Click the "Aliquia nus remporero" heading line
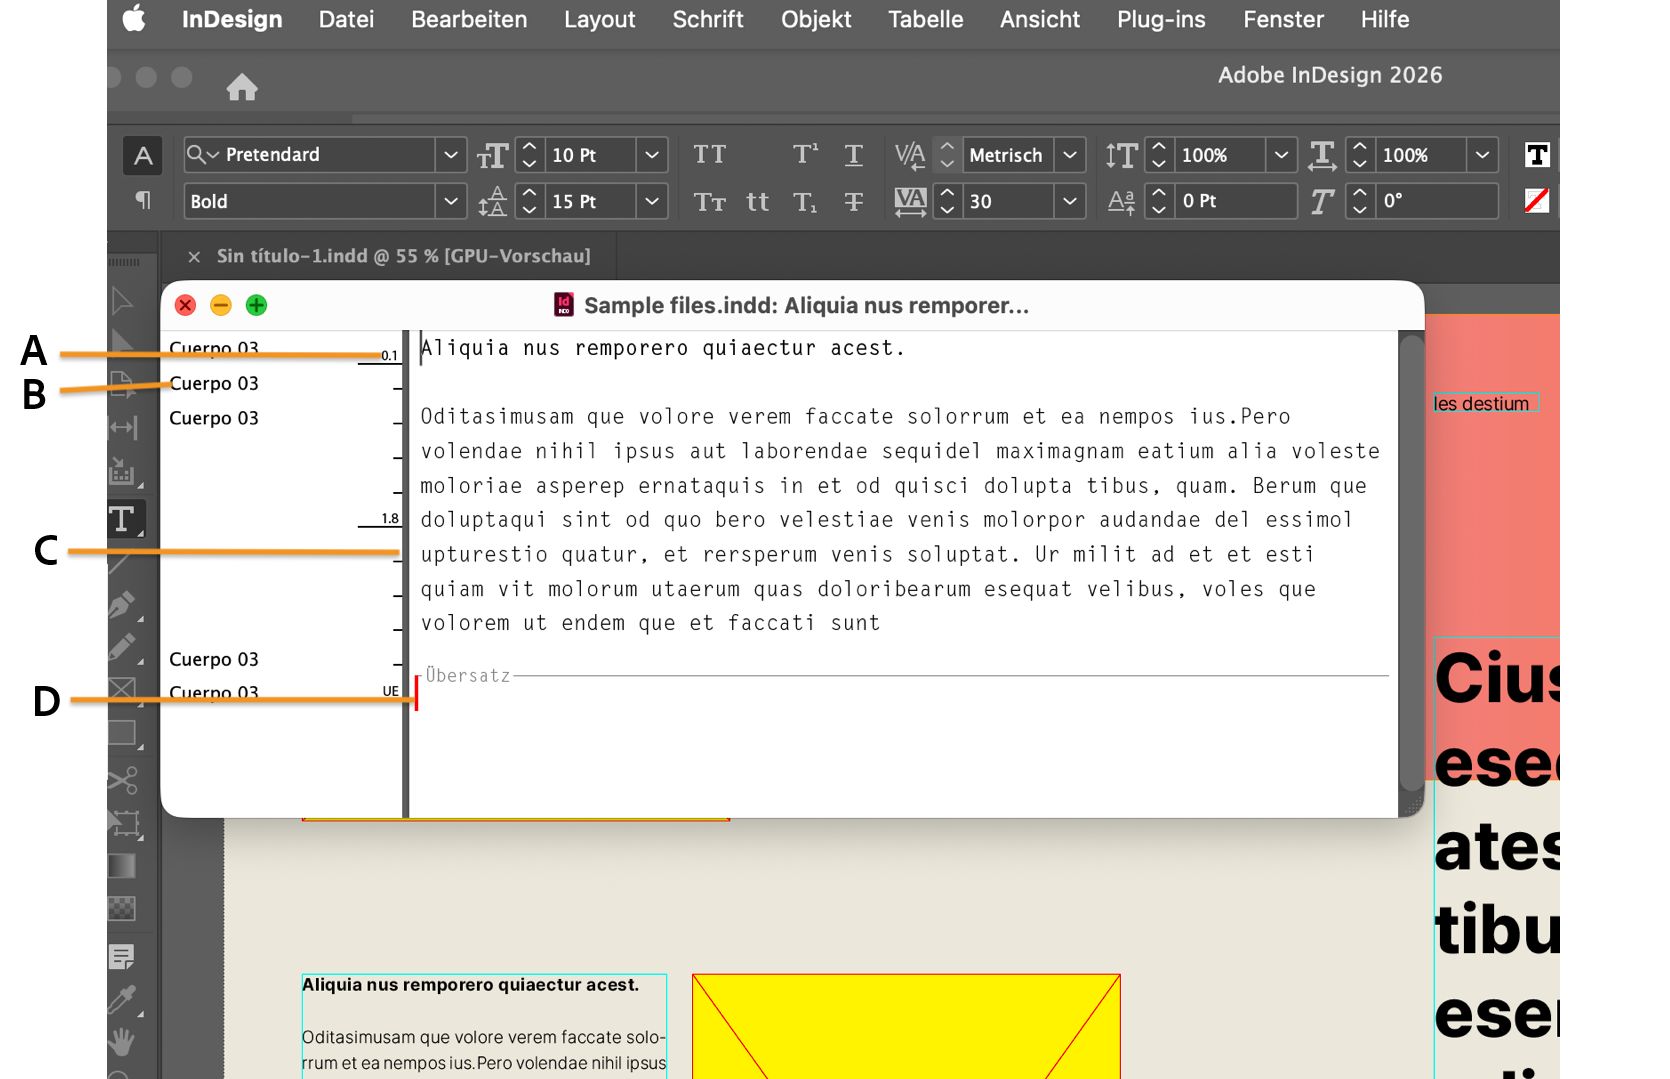The width and height of the screenshot is (1670, 1079). pos(662,348)
